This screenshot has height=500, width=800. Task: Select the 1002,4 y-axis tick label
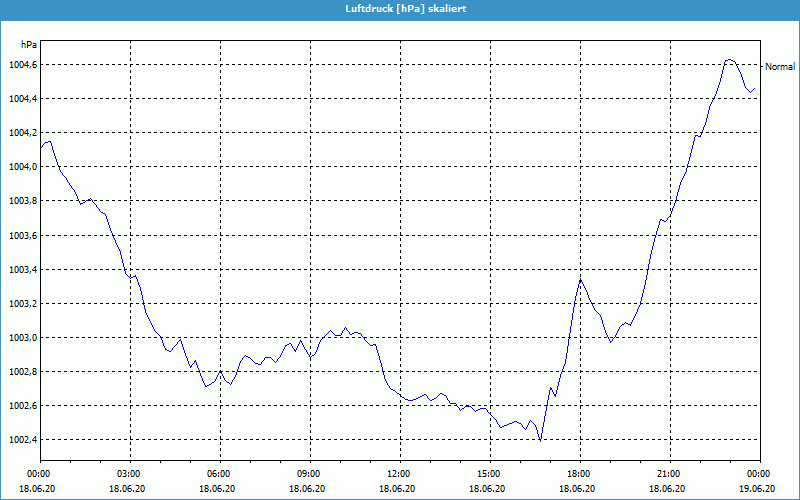click(20, 440)
